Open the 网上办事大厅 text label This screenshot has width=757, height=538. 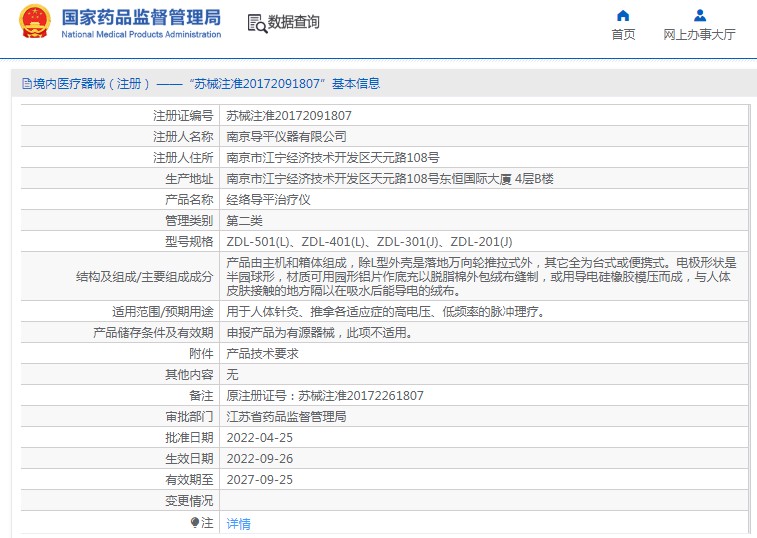point(700,34)
